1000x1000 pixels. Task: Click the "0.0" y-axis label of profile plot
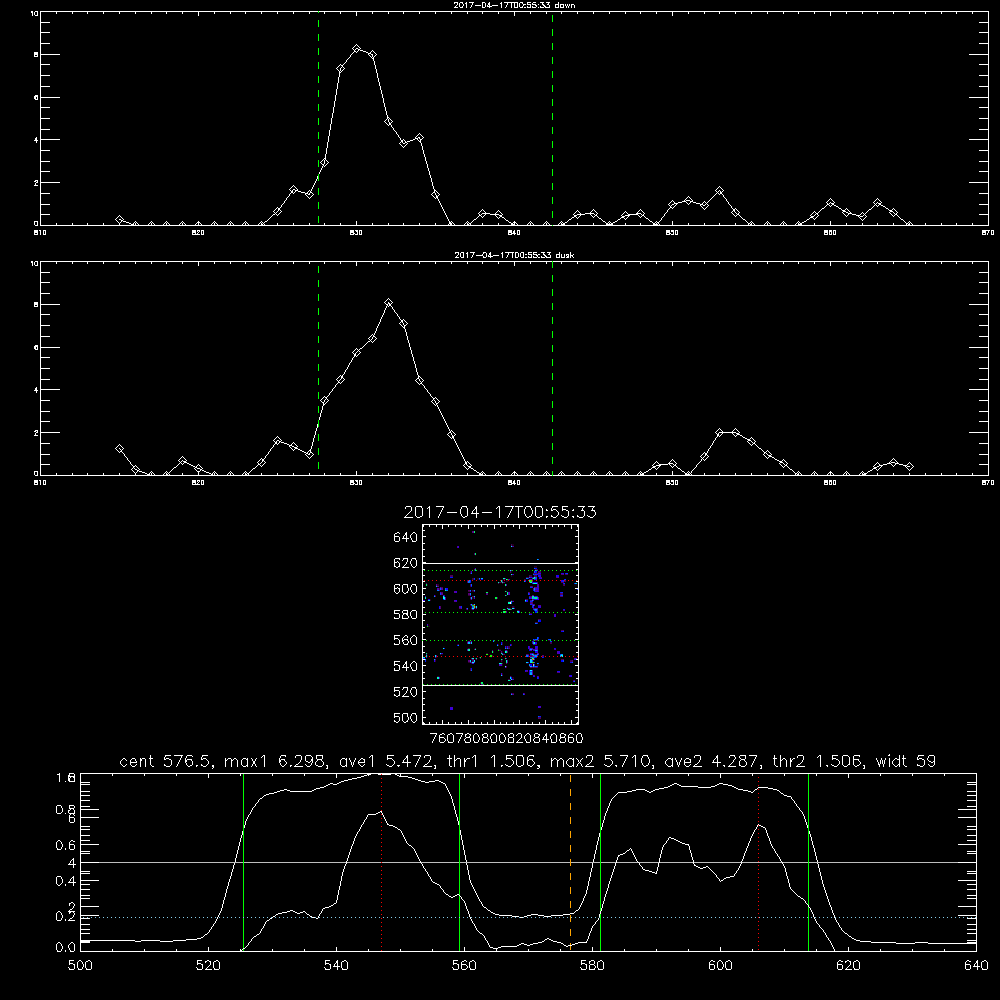(66, 948)
